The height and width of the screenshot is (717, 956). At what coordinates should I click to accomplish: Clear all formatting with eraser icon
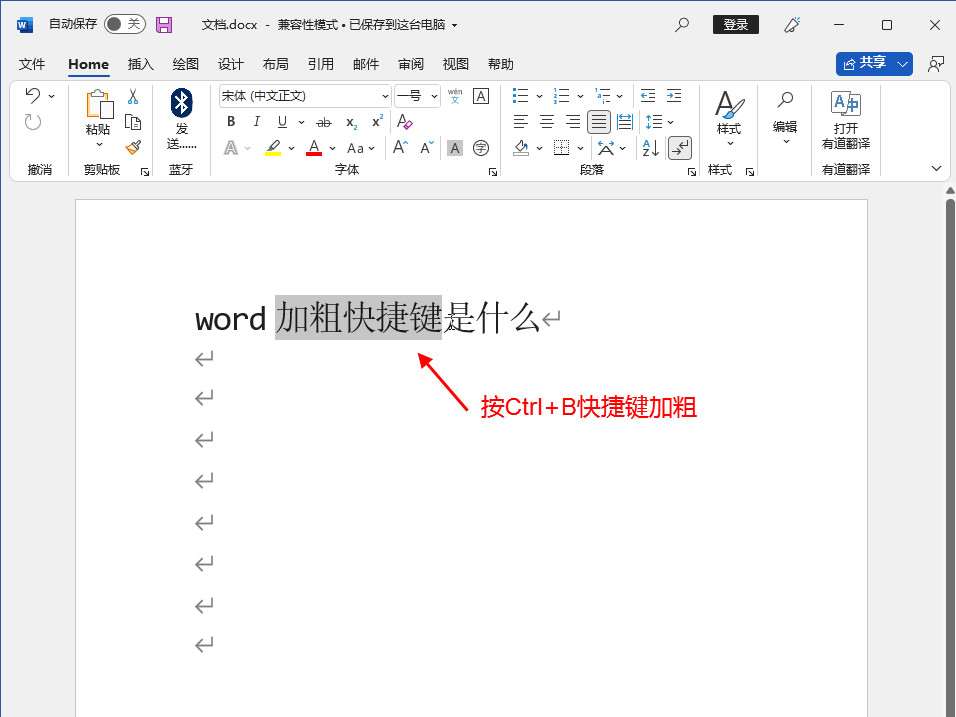[x=405, y=122]
